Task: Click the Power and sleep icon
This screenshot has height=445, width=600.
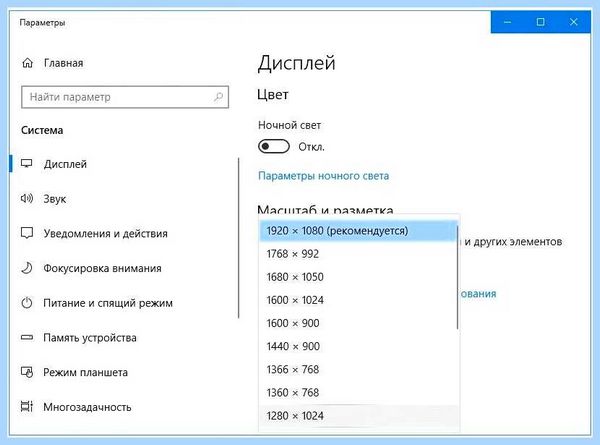Action: click(27, 303)
